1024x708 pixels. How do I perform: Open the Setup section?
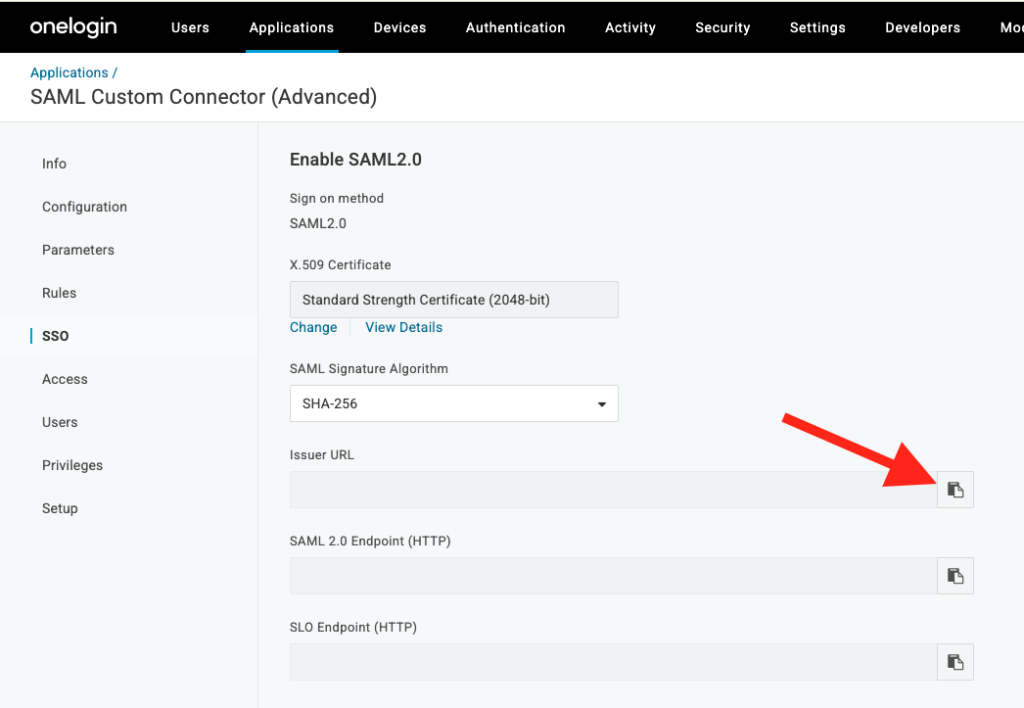pyautogui.click(x=60, y=507)
